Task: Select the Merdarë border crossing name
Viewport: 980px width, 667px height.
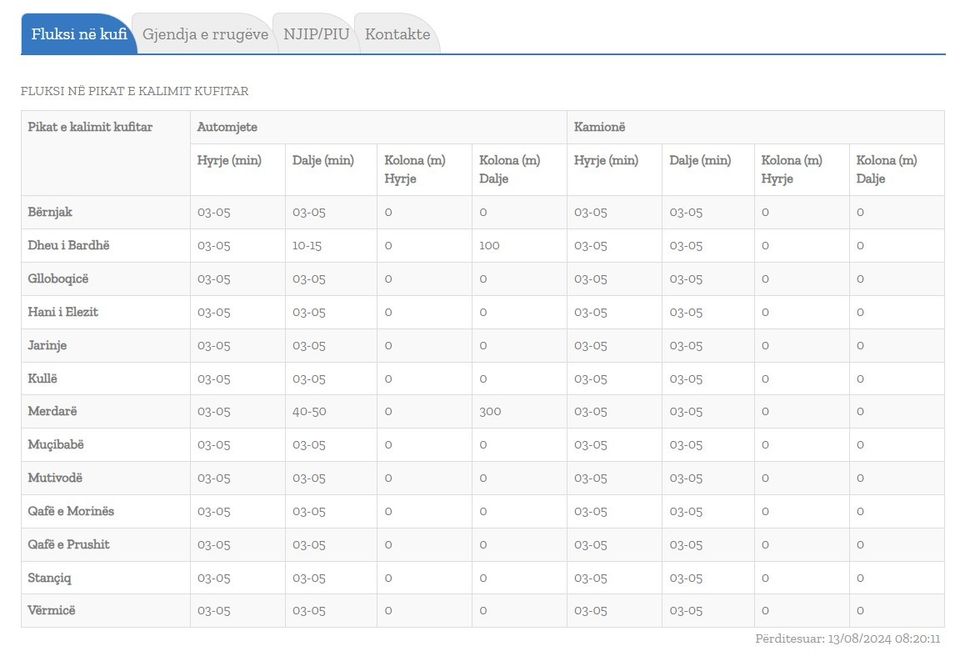Action: point(52,411)
